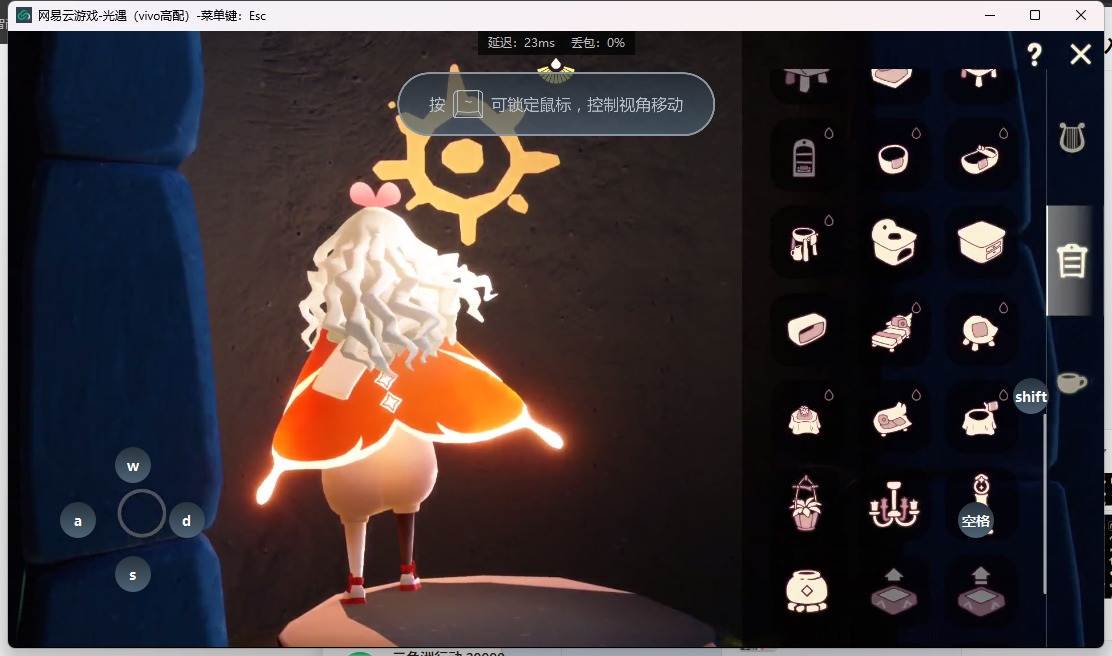Viewport: 1112px width, 656px height.
Task: Select the hanging potted plant icon
Action: point(806,504)
